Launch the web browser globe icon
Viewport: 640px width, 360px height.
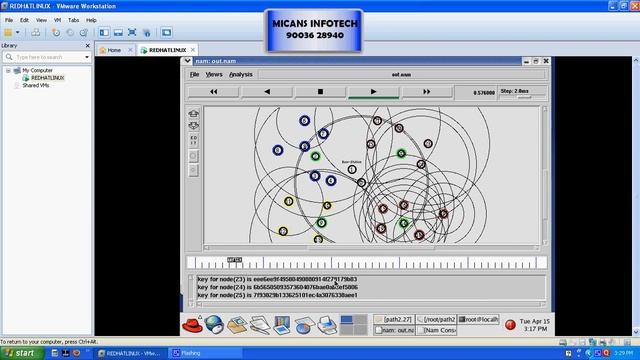click(x=214, y=325)
